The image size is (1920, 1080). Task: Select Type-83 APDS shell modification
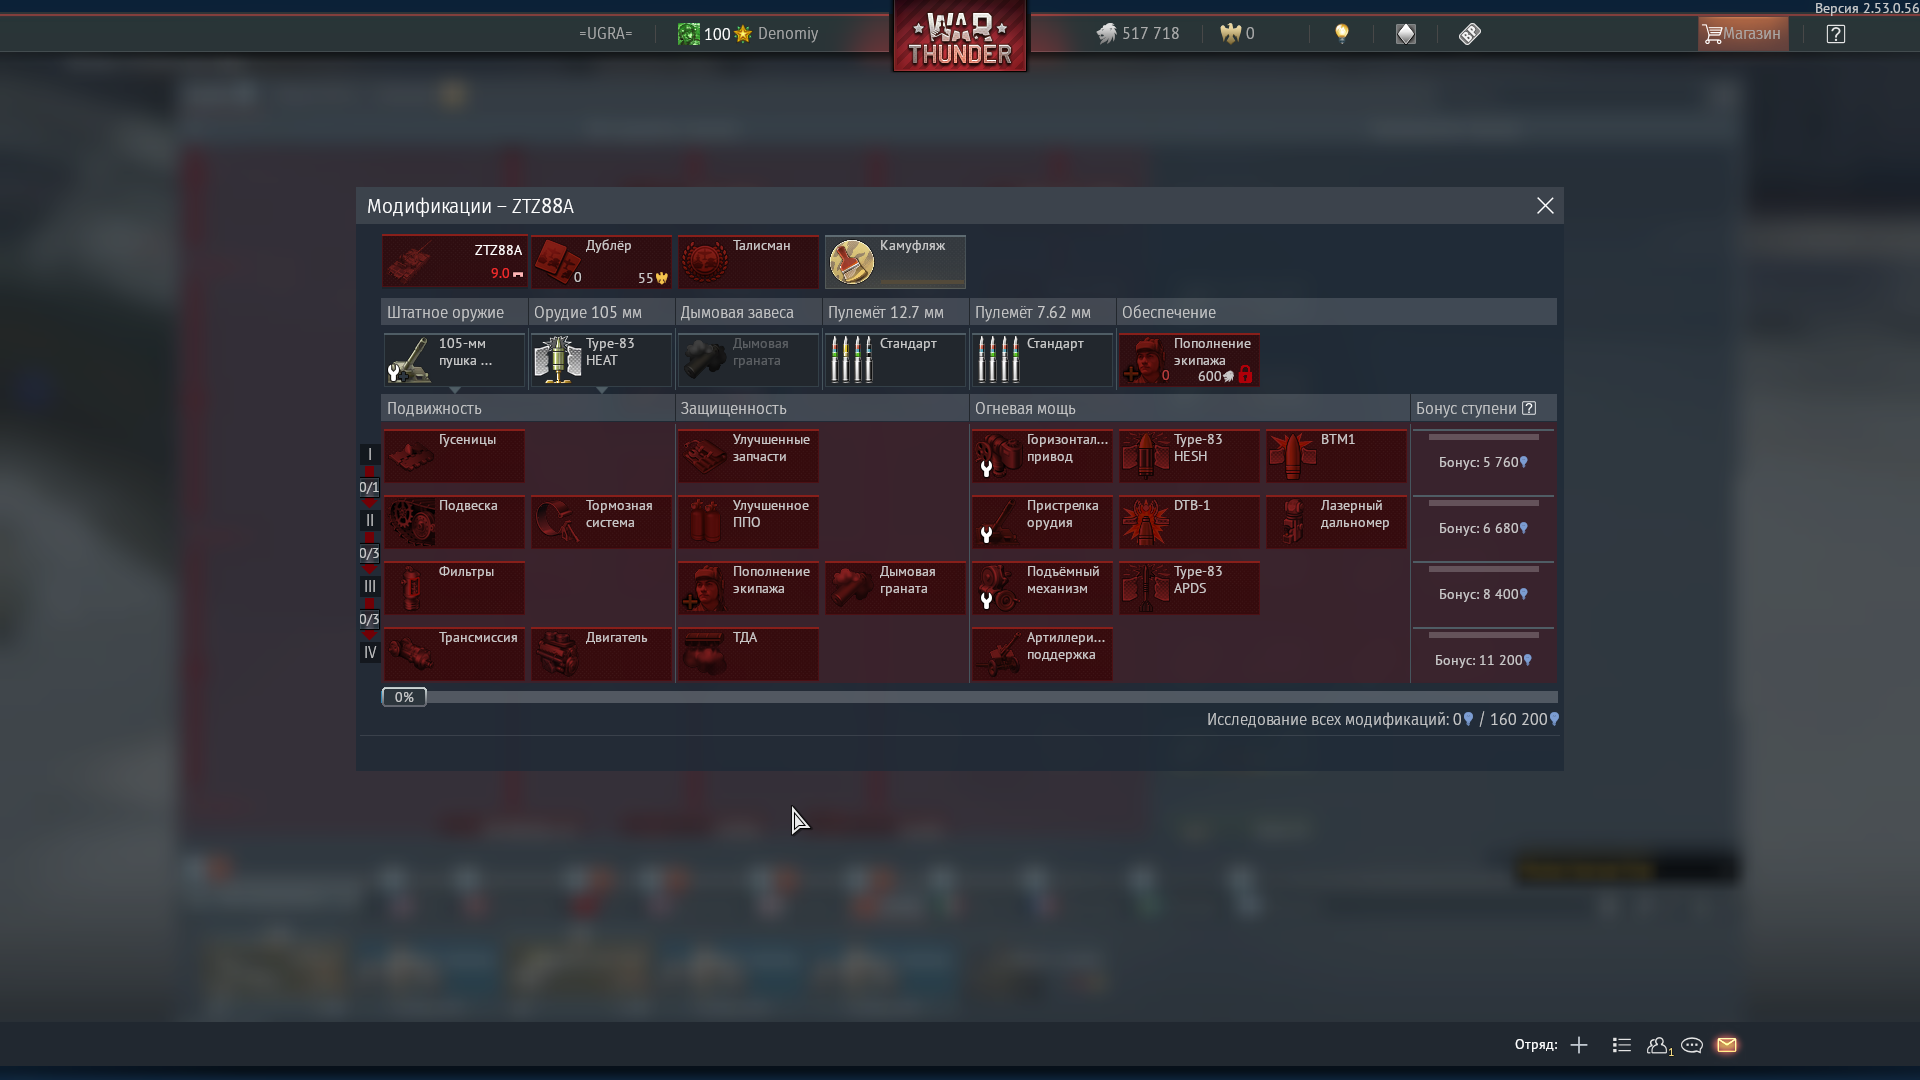(x=1189, y=588)
